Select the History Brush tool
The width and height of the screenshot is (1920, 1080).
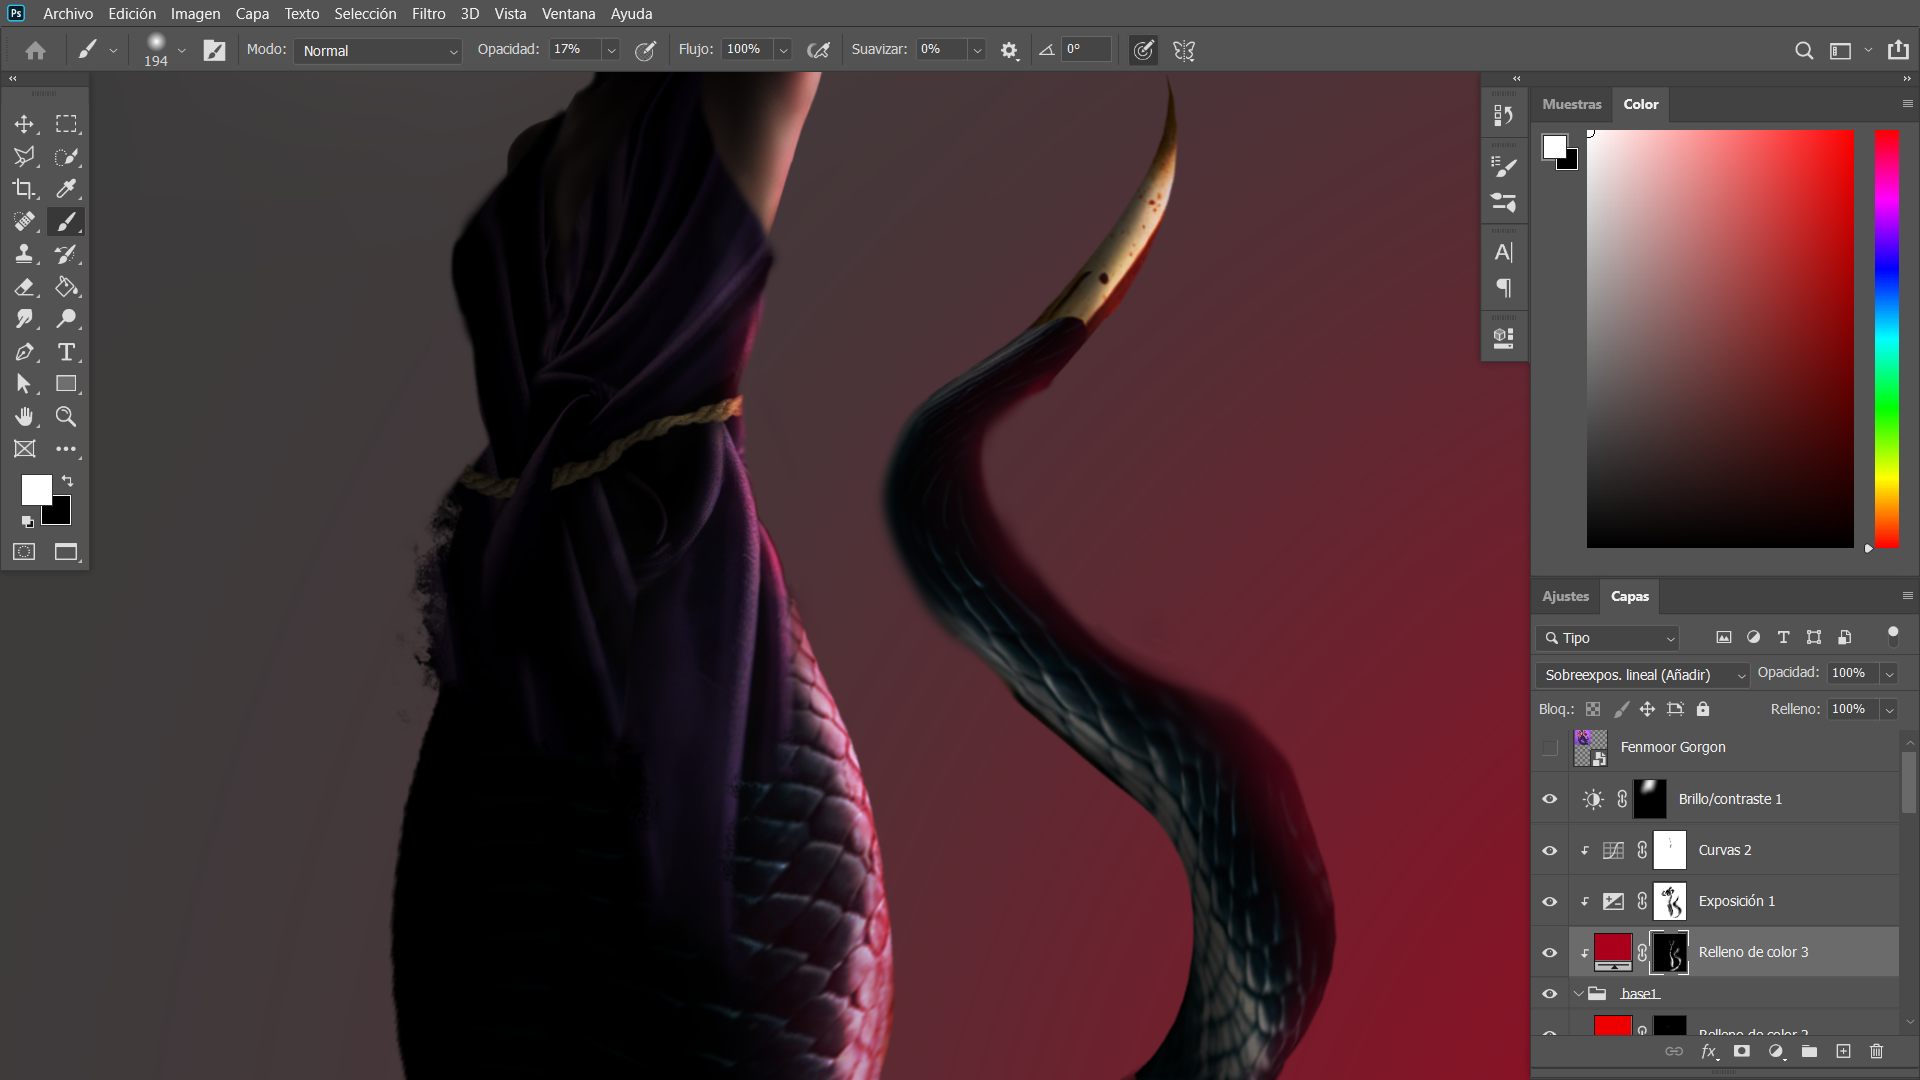coord(66,254)
